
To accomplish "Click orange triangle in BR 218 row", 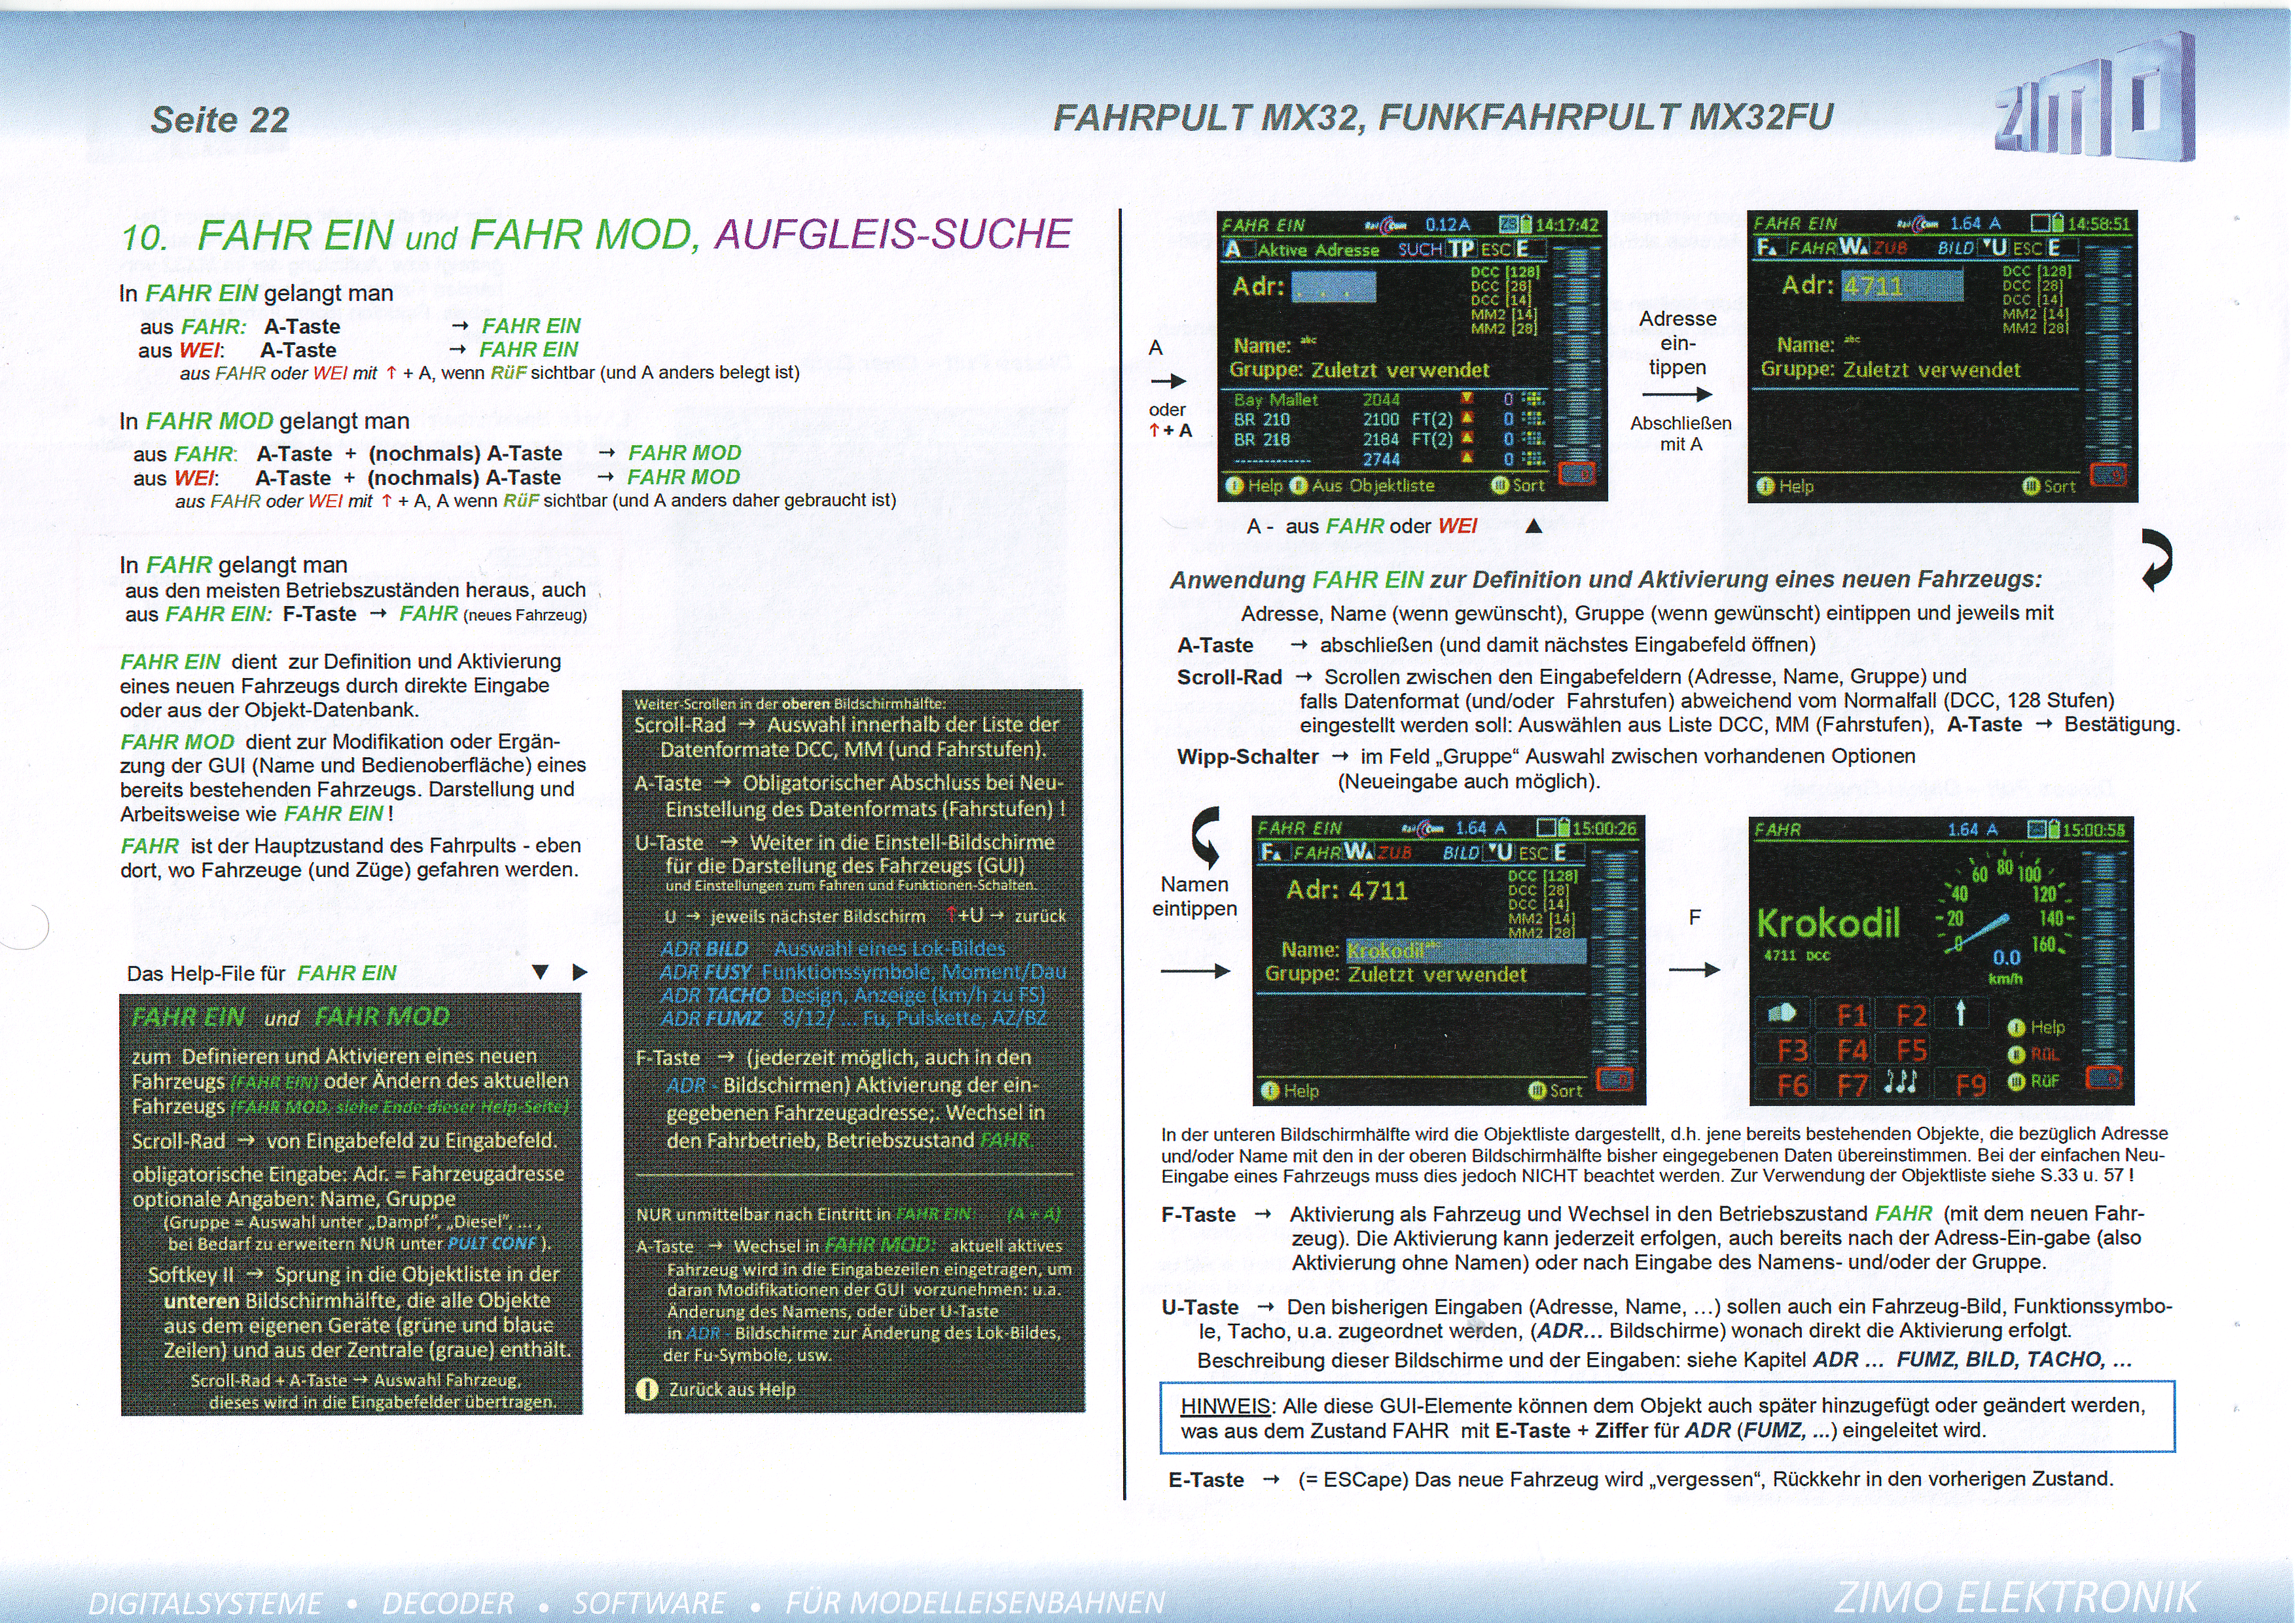I will (1467, 438).
